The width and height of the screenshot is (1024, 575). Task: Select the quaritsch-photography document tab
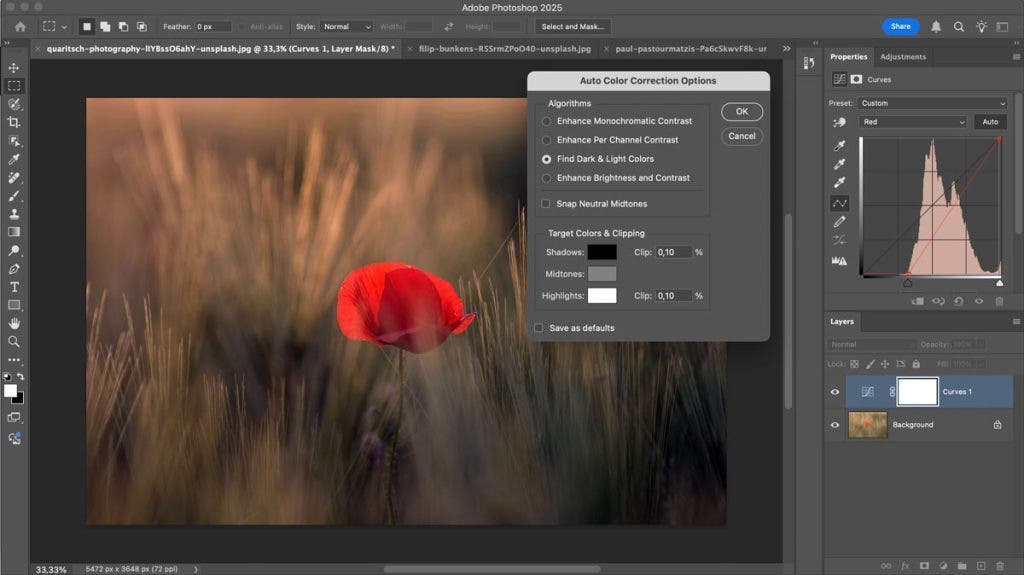220,48
